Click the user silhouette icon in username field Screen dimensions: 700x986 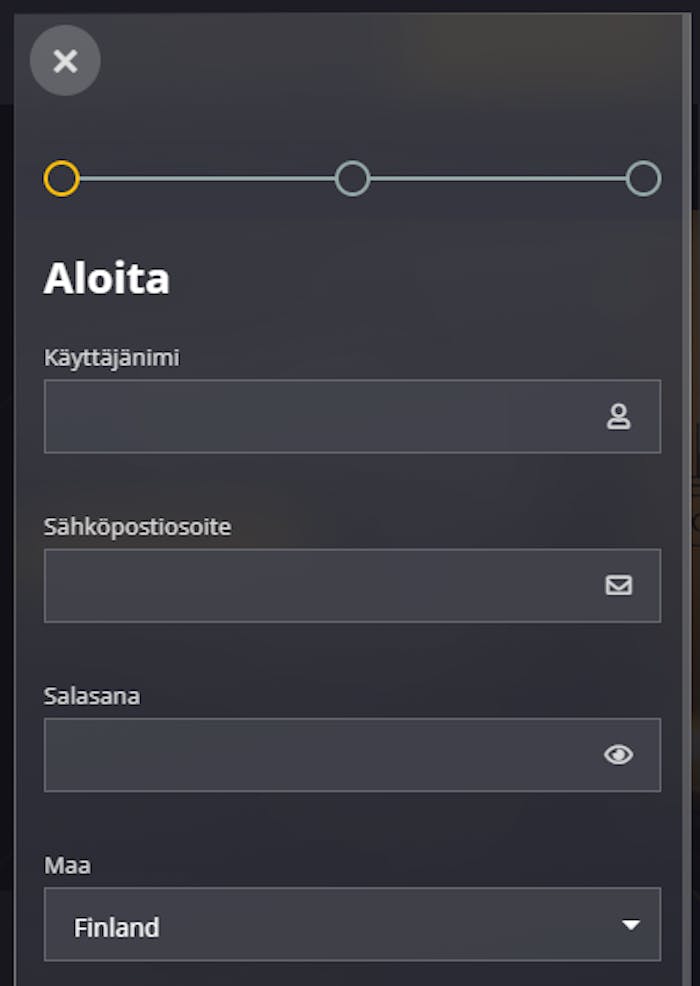(x=620, y=417)
